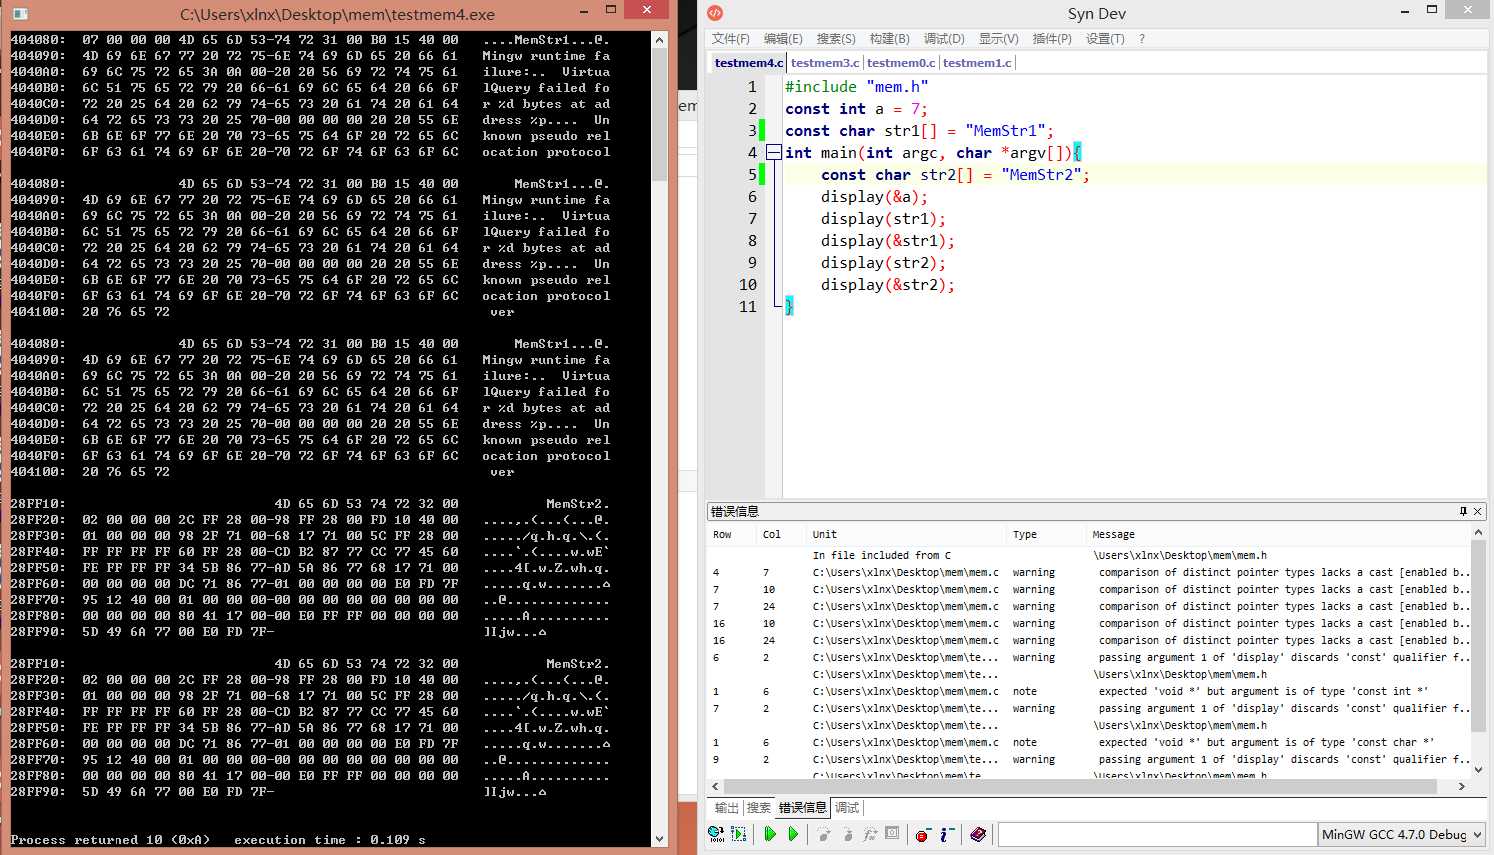Click the blue info 'i' icon

pos(946,834)
